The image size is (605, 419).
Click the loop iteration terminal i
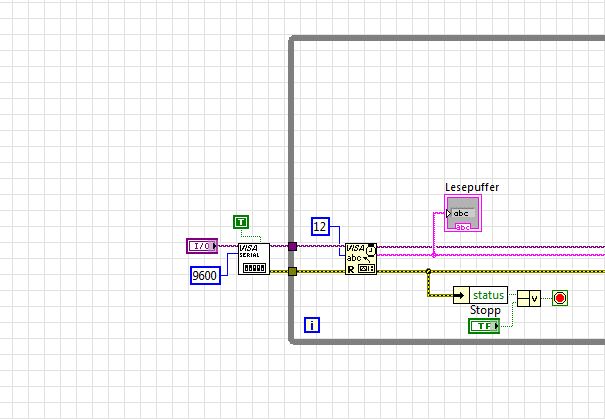(312, 325)
